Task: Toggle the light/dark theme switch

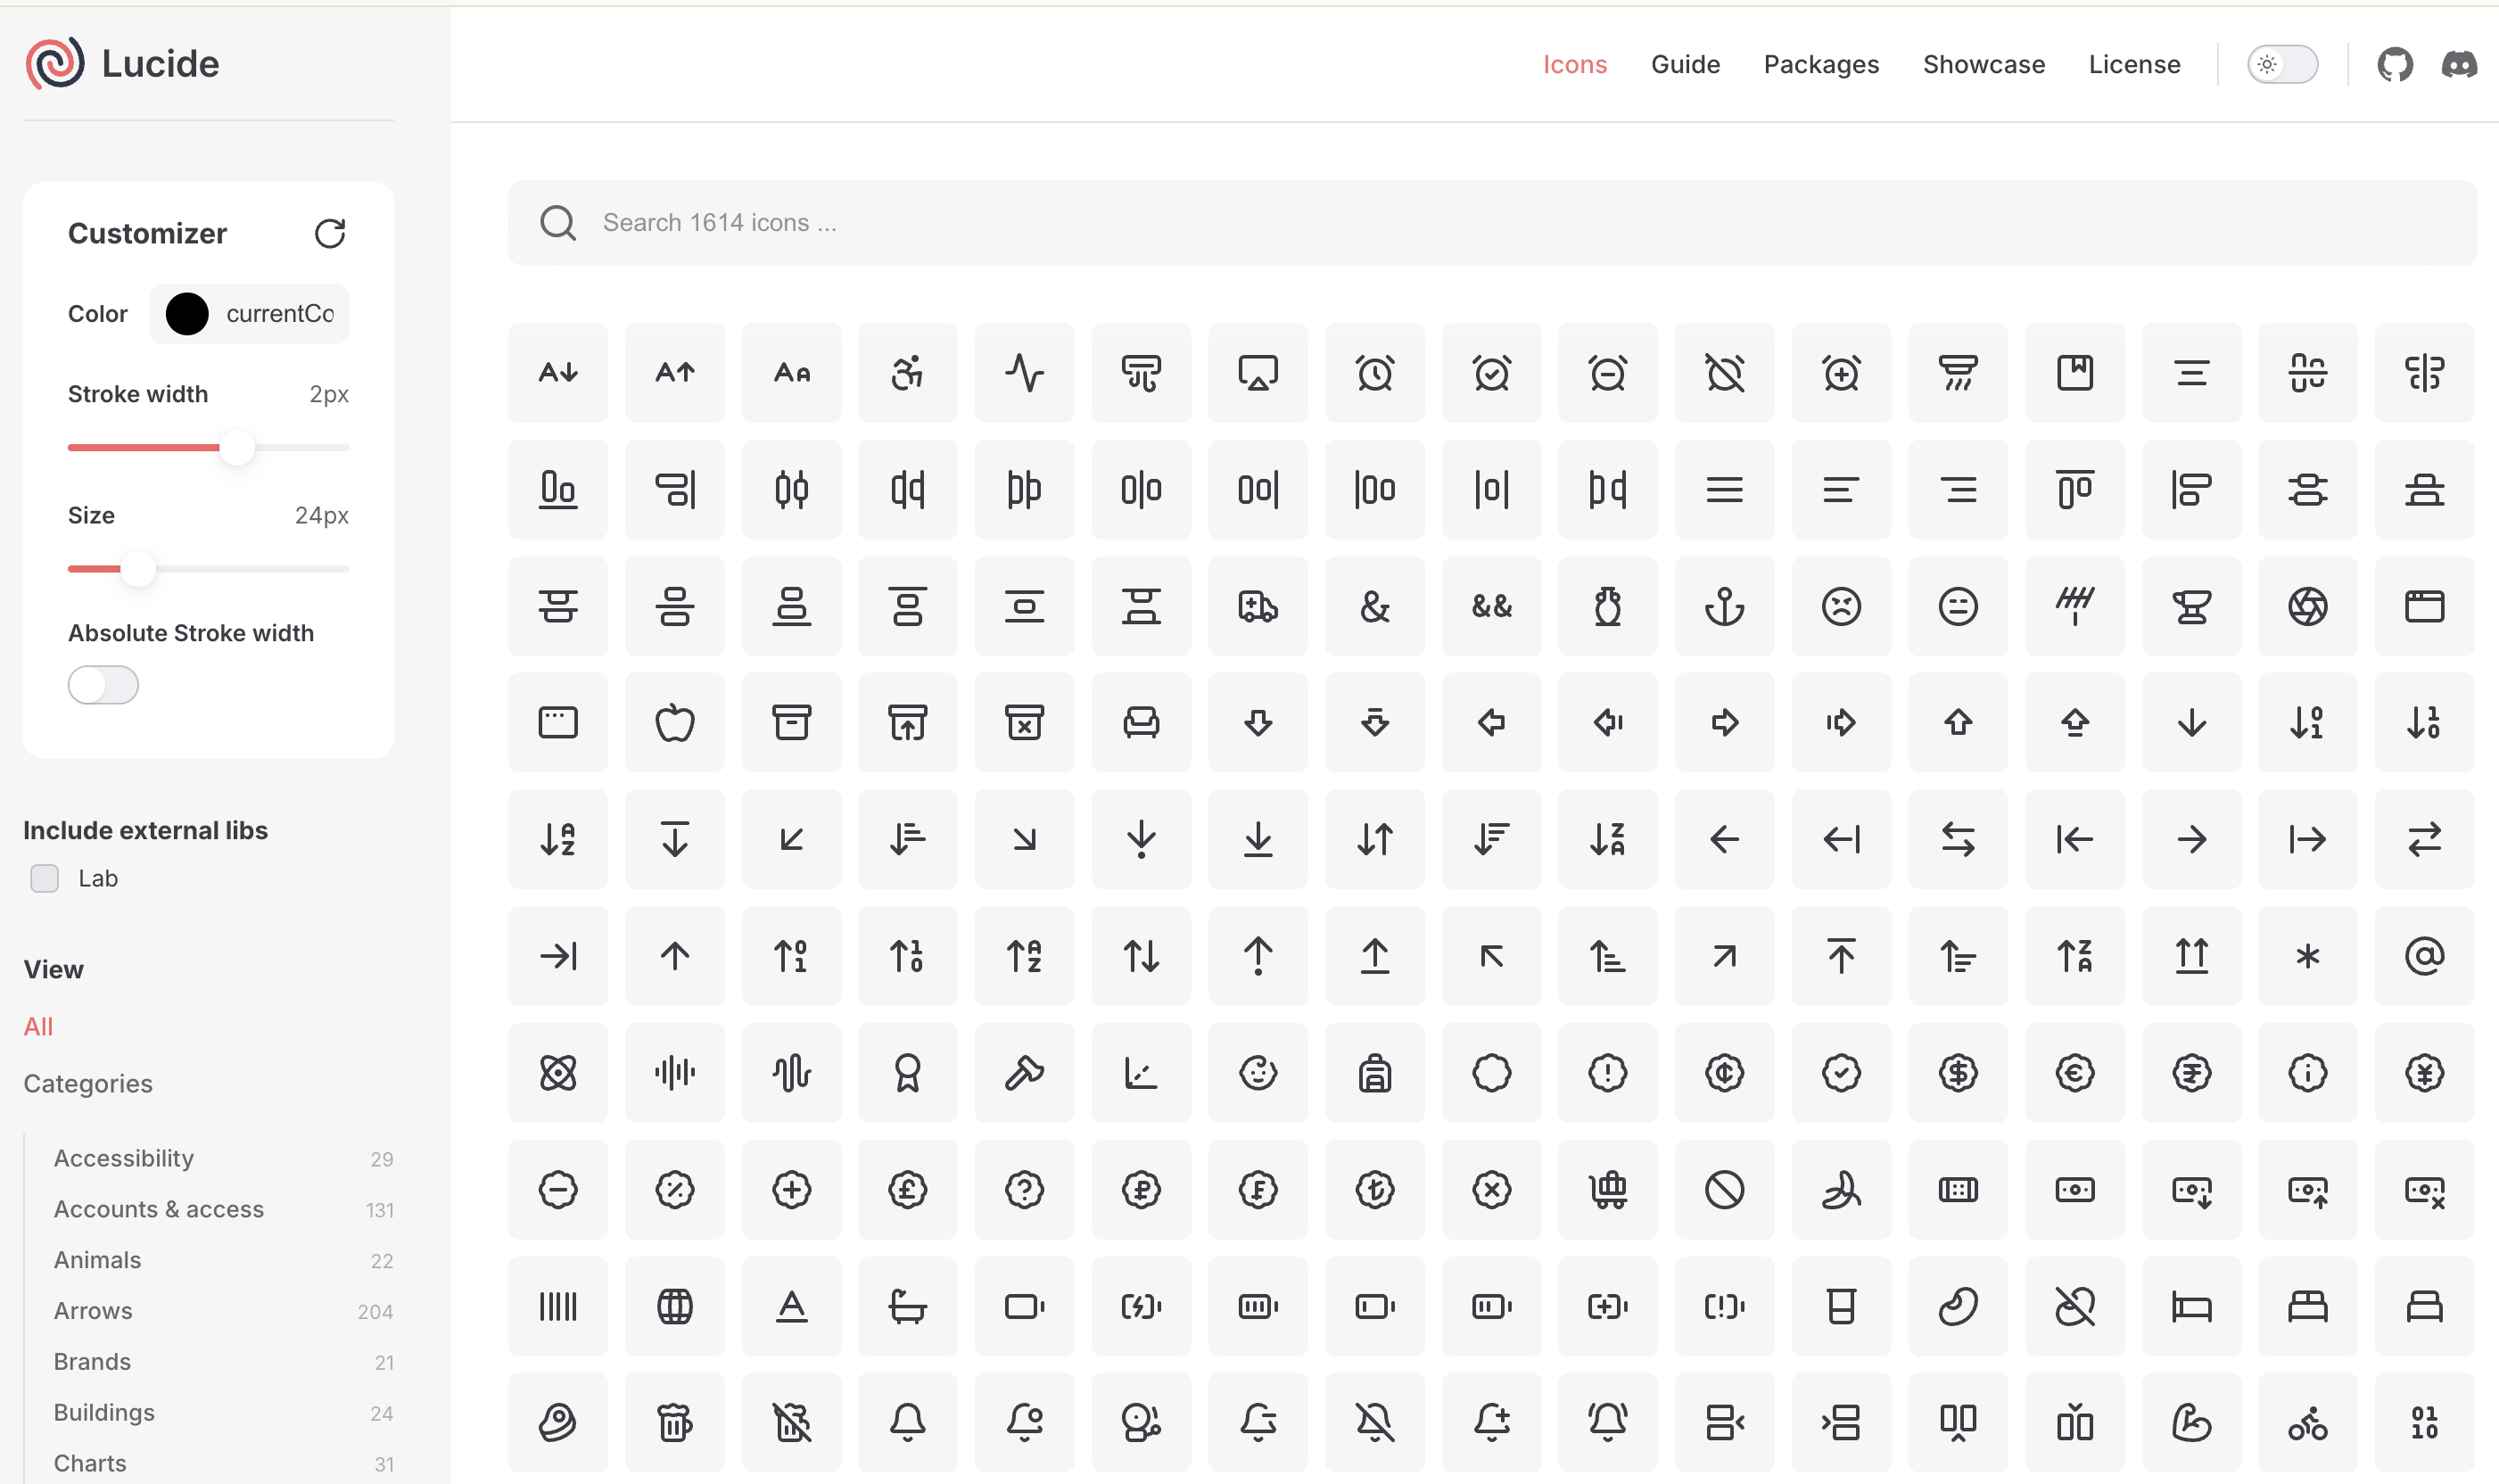Action: point(2281,65)
